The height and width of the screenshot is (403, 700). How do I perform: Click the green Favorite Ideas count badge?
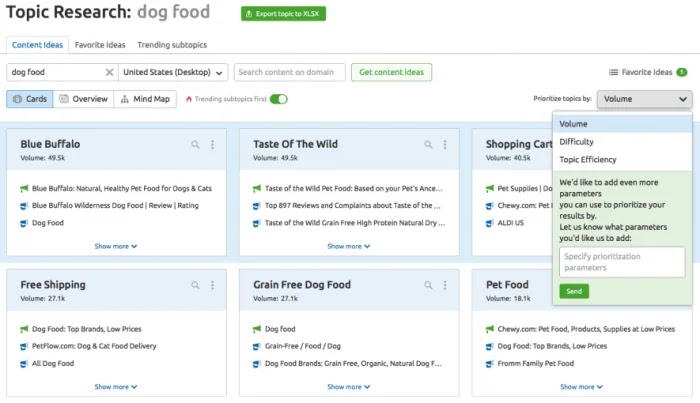tap(682, 72)
